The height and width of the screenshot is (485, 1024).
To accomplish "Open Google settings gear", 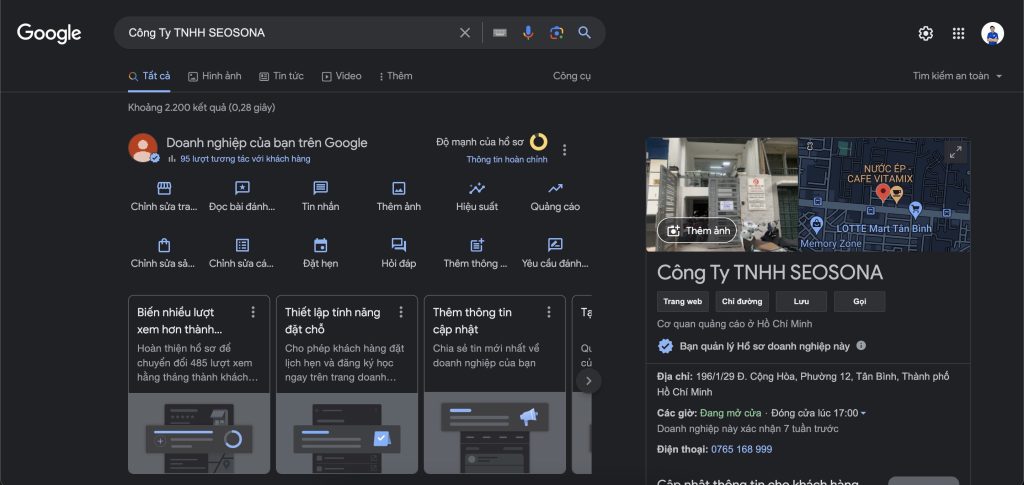I will (925, 33).
